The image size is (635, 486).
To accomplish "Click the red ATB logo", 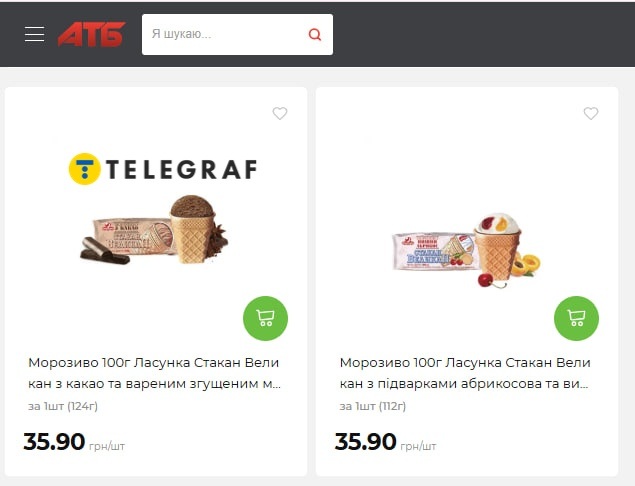I will point(91,34).
